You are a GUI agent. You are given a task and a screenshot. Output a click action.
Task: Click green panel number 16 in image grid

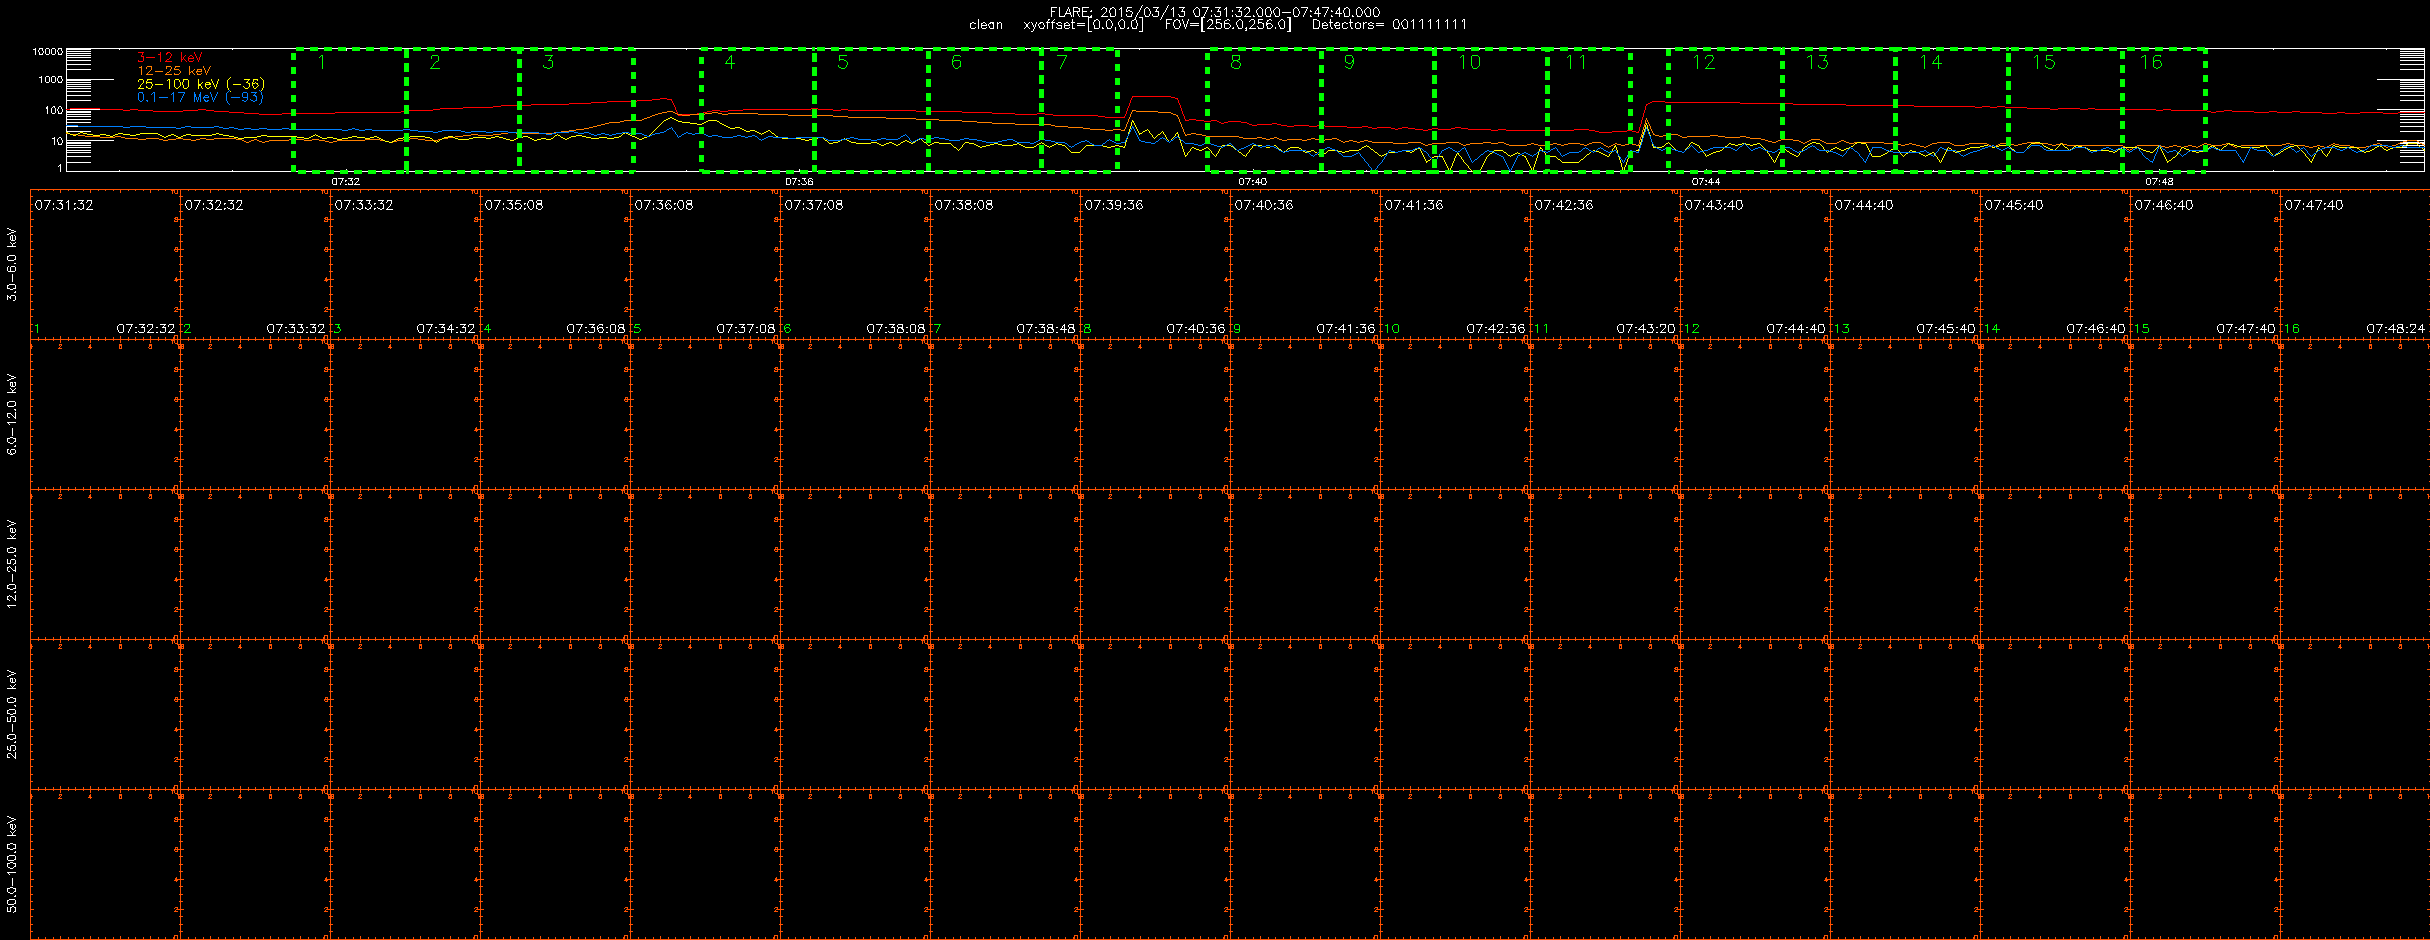point(2292,329)
